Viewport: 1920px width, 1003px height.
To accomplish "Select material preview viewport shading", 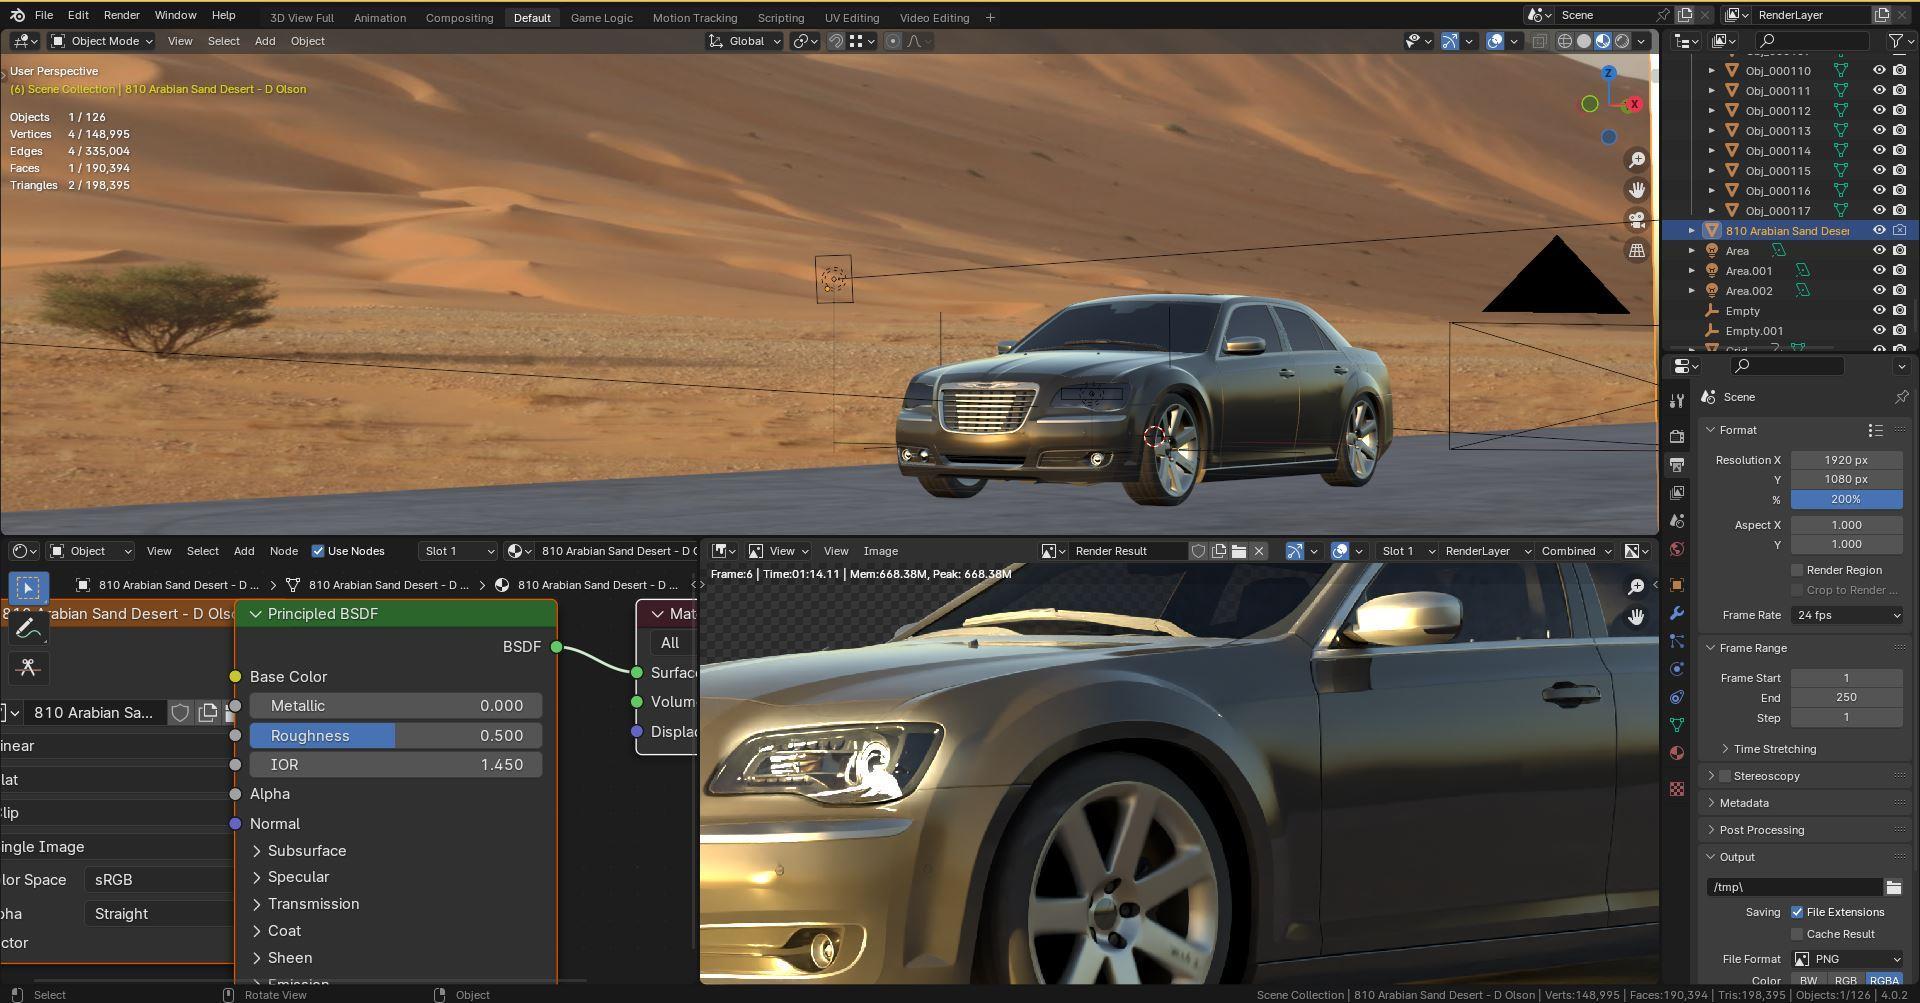I will point(1603,41).
